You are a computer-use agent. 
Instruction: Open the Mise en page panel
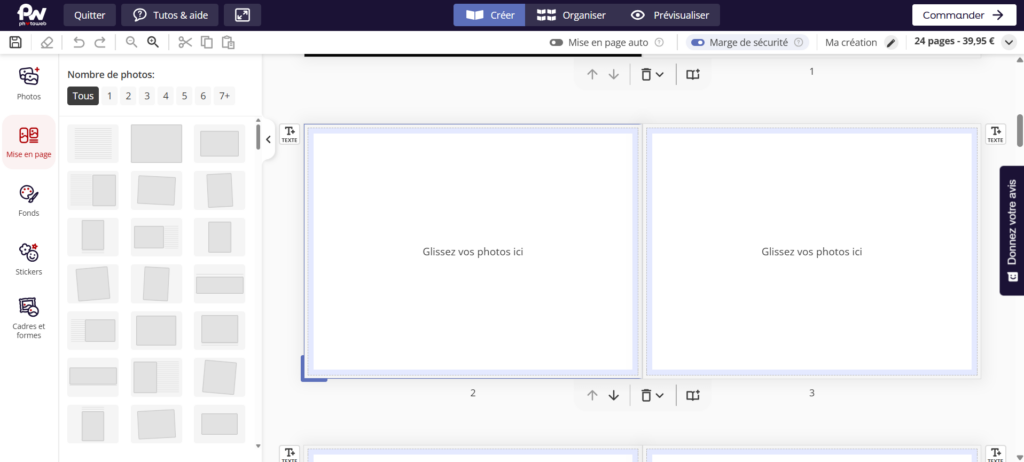[x=29, y=142]
